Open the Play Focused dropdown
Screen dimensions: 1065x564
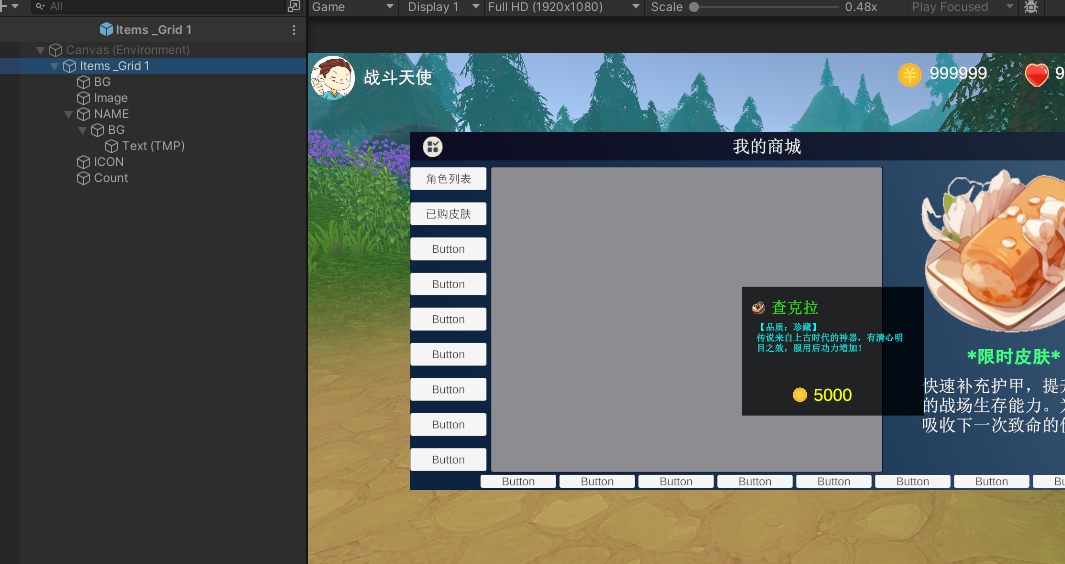pos(962,7)
